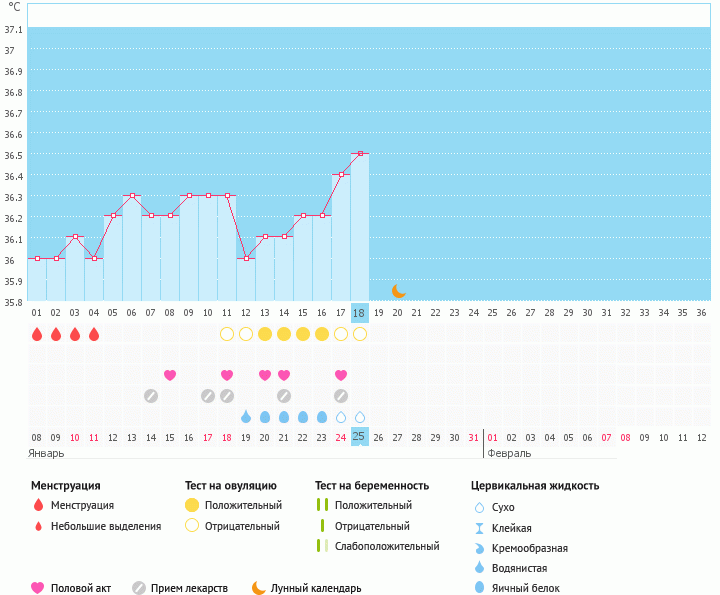Click the Слабоположительный pregnancy test legend icon
This screenshot has width=720, height=595.
tap(322, 546)
